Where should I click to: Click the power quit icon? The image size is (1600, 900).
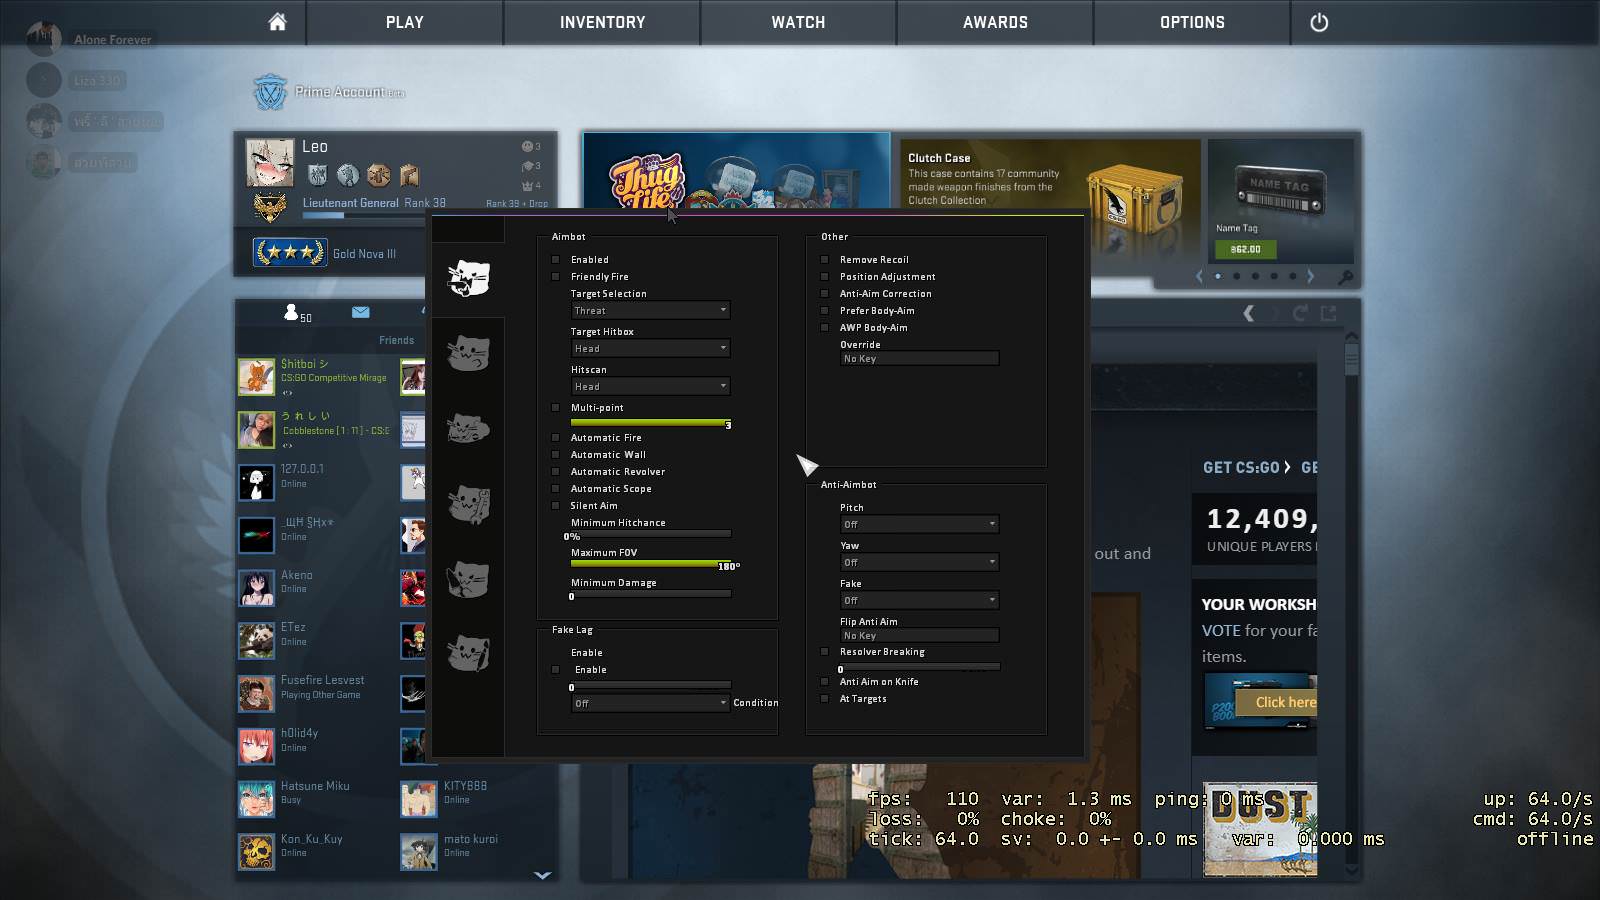[1319, 22]
